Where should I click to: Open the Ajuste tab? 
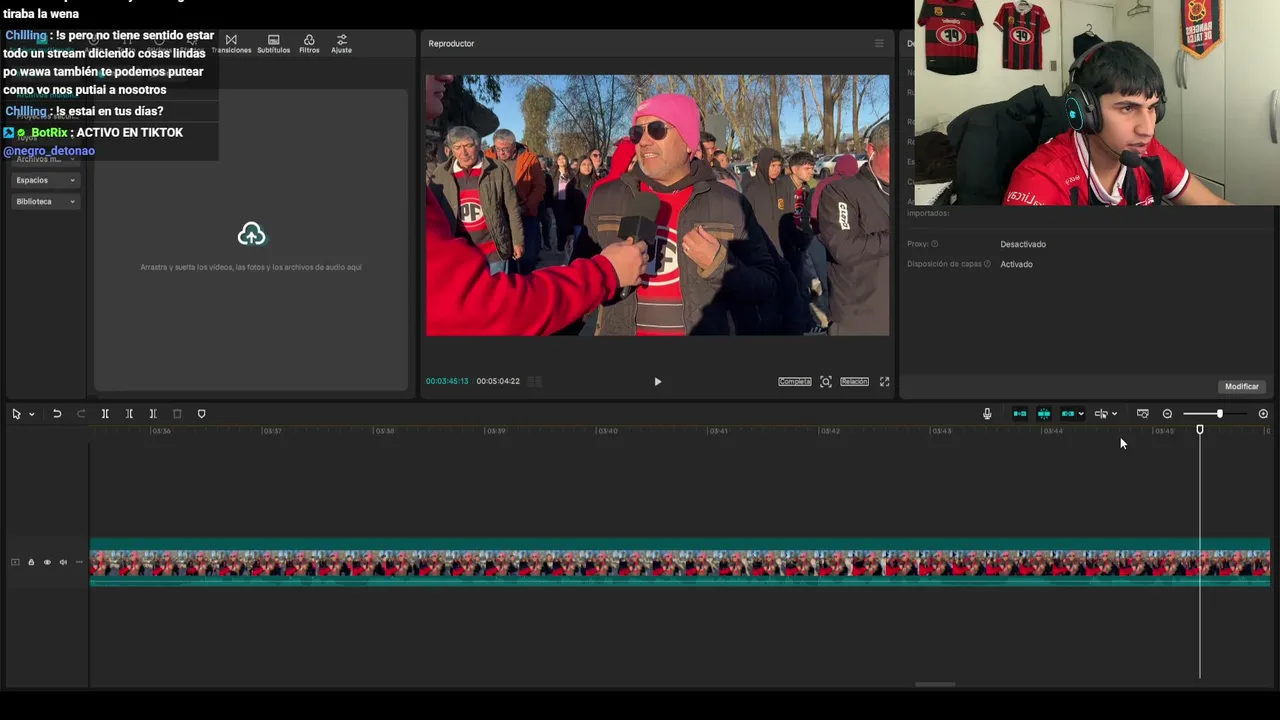coord(341,44)
